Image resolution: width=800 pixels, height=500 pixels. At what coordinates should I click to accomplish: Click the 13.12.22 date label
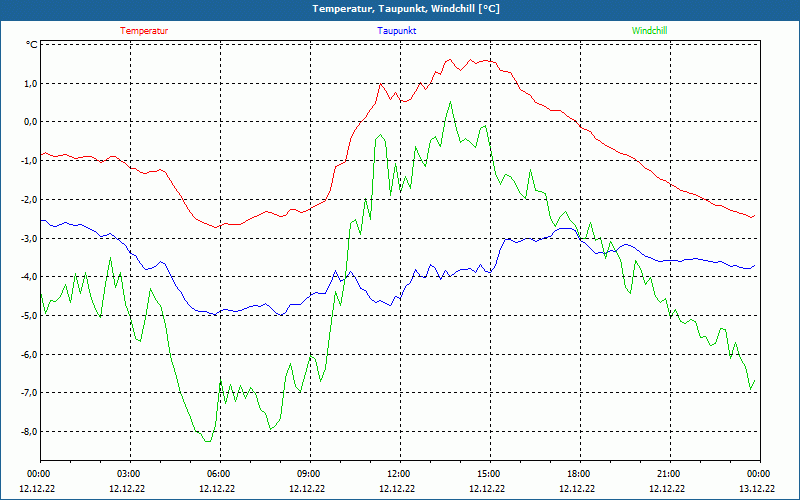coord(757,488)
